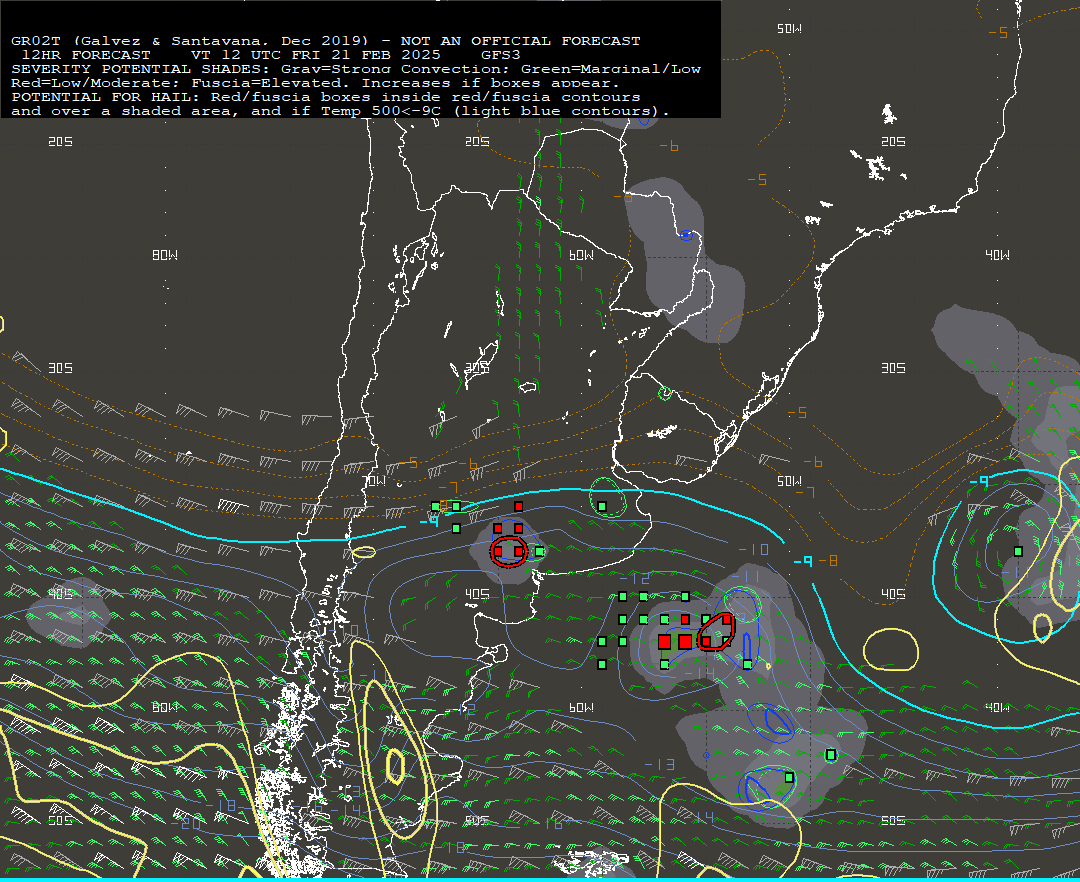The height and width of the screenshot is (882, 1080).
Task: Click the '12HR FORECAST' label
Action: click(x=86, y=55)
